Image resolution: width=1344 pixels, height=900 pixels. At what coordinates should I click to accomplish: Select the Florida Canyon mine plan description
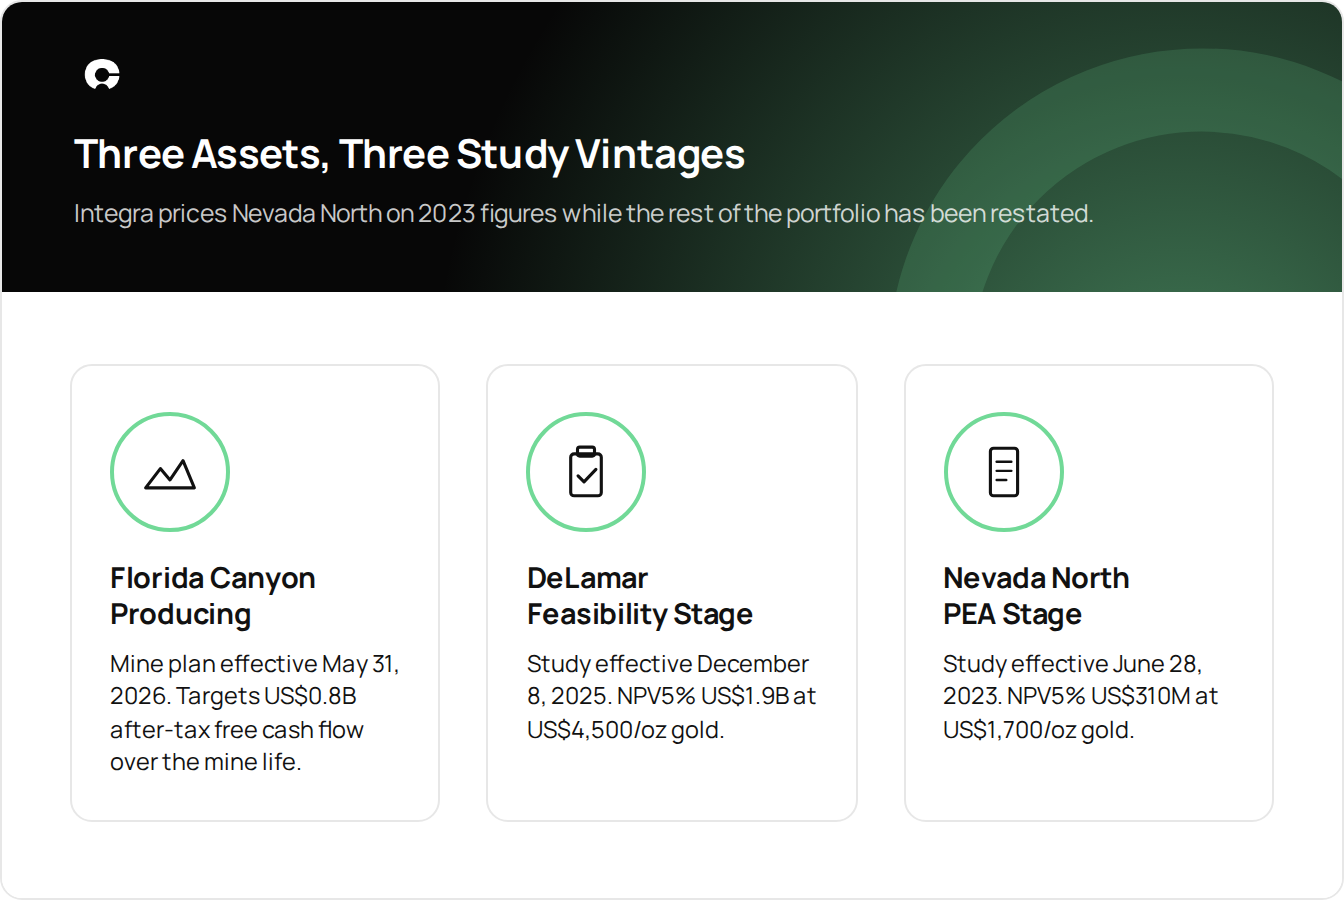tap(255, 713)
